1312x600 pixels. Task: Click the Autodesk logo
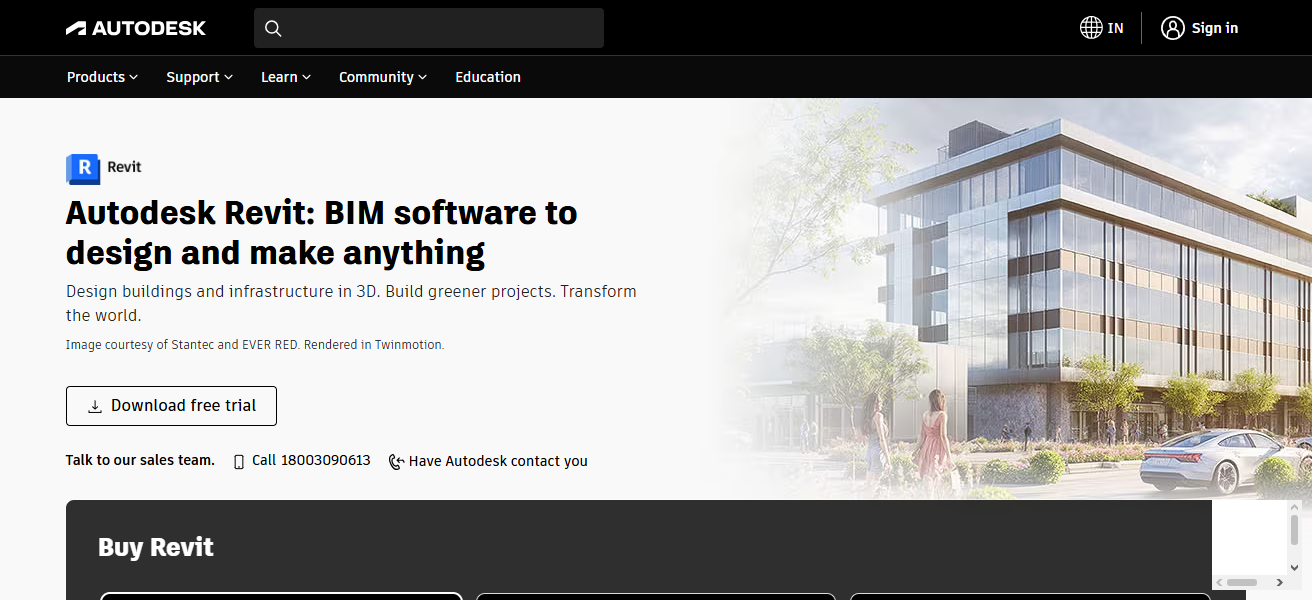click(136, 28)
